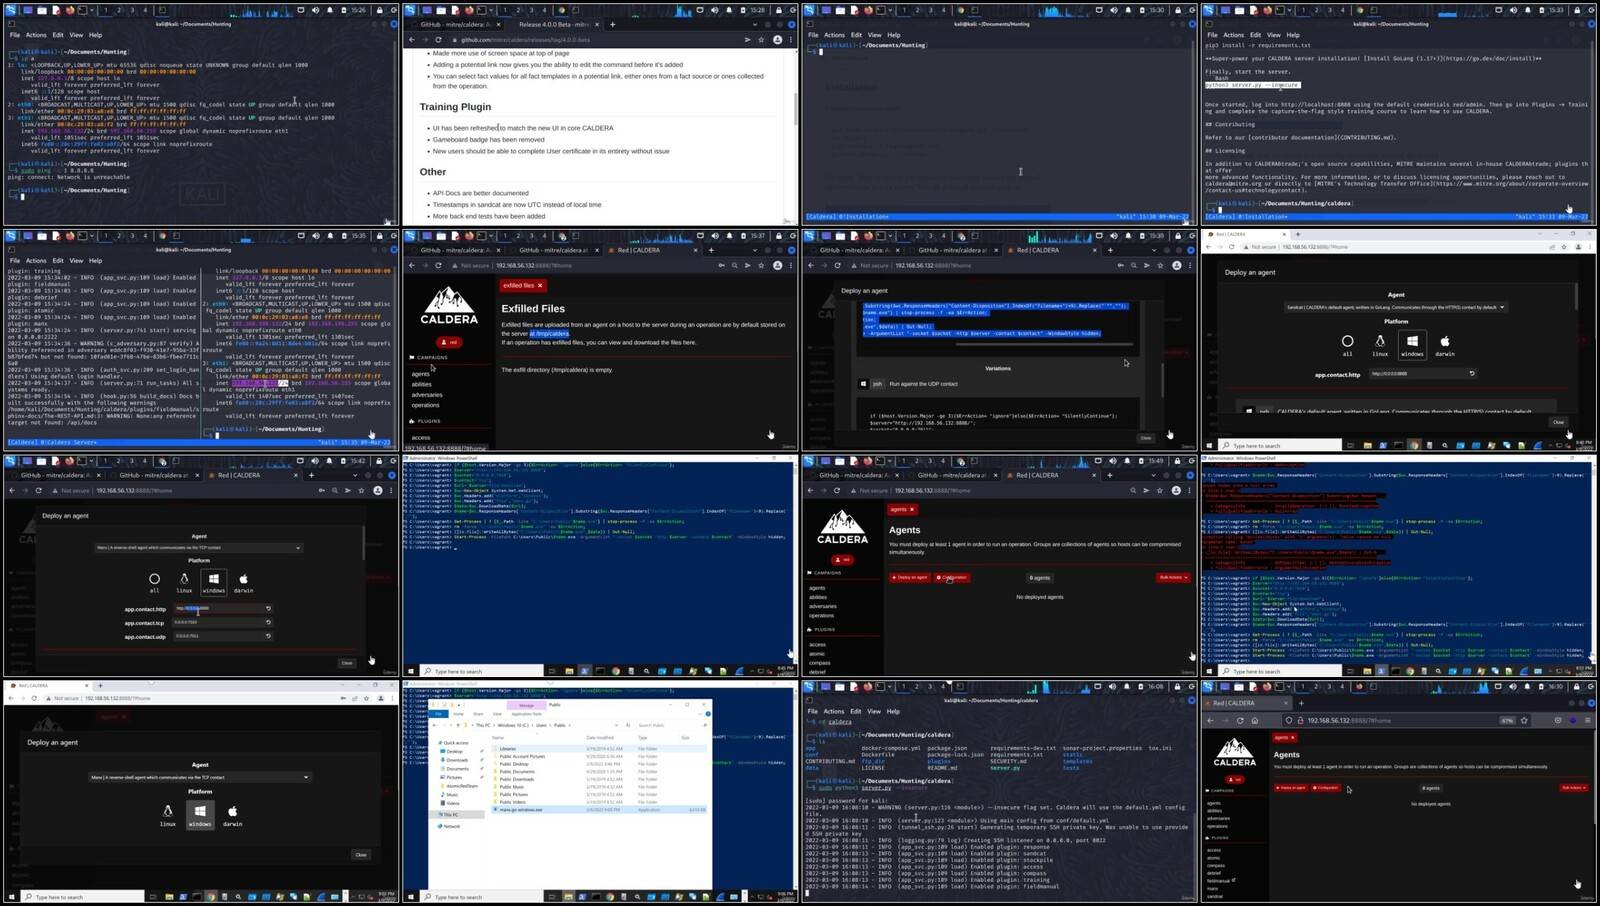Close the agents tab chip in 15:49 Agents frame
This screenshot has width=1600, height=906.
coord(912,509)
